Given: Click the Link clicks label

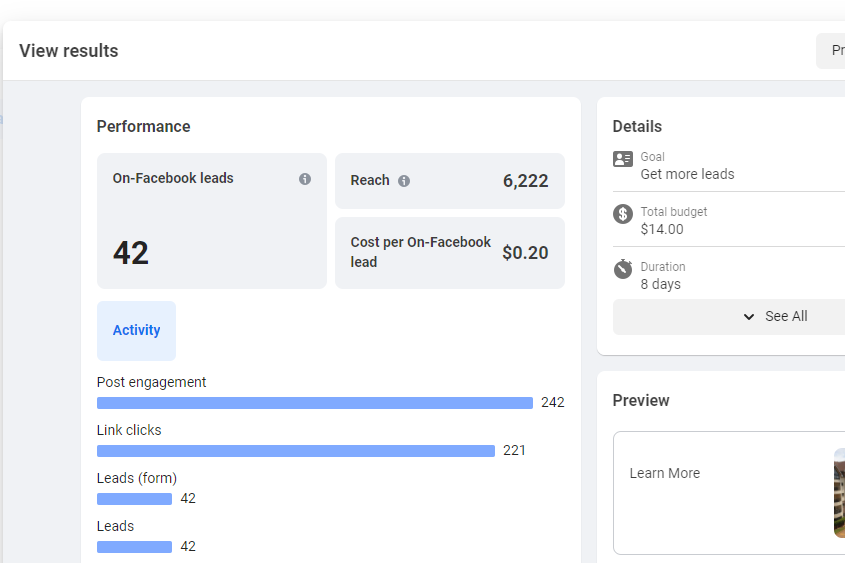Looking at the screenshot, I should [x=129, y=430].
